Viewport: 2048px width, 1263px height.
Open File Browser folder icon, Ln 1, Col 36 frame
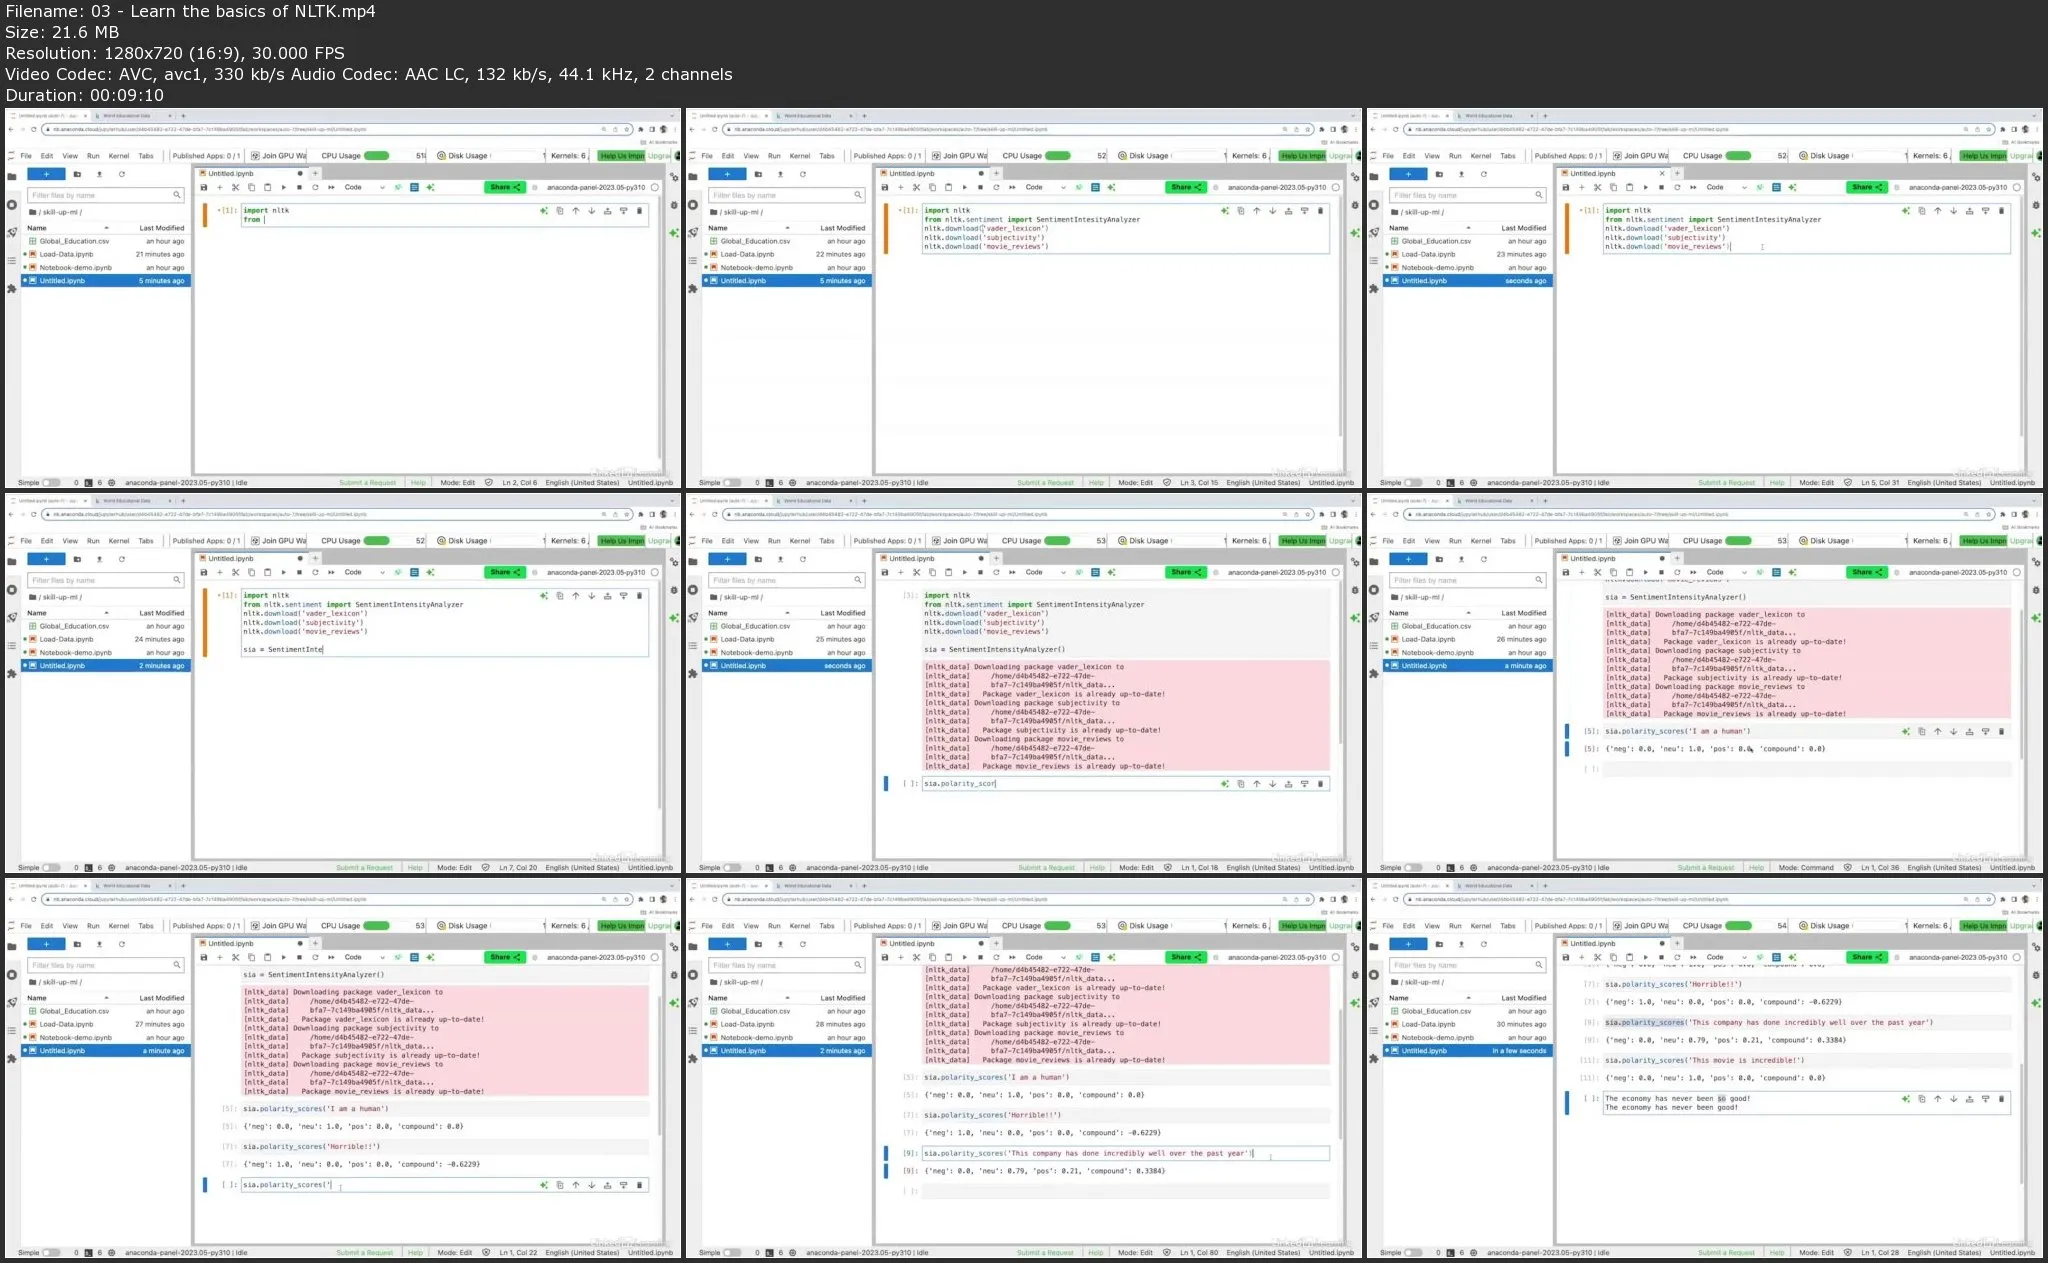pos(1373,561)
